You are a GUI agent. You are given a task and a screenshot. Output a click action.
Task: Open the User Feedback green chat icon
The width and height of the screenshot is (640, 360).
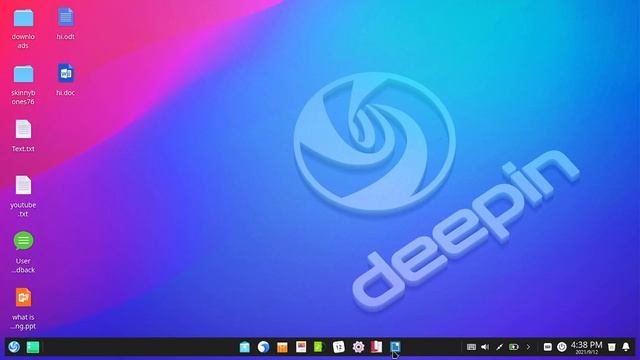click(23, 241)
